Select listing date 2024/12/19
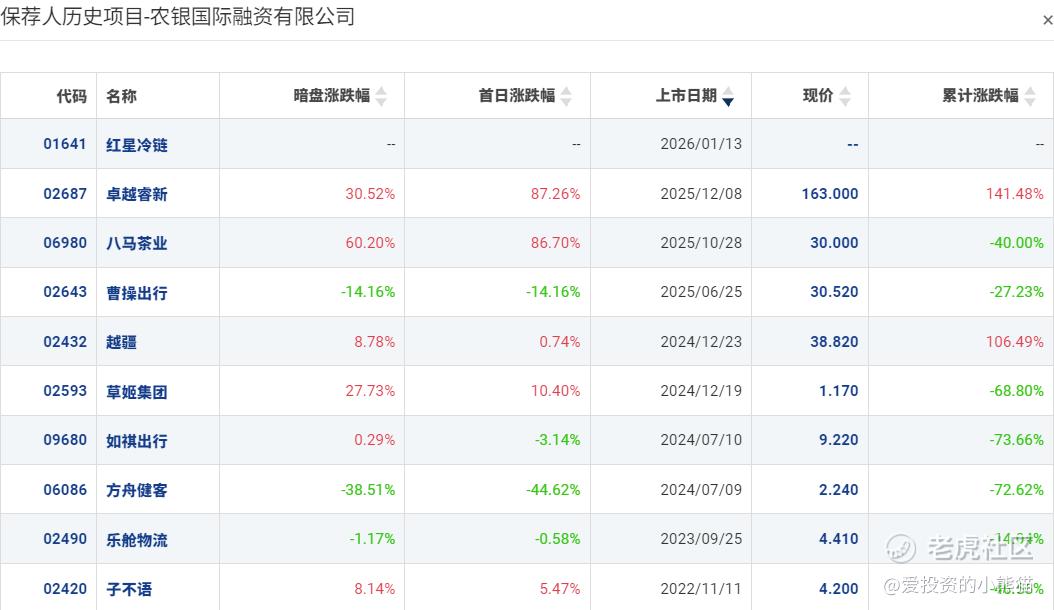Image resolution: width=1054 pixels, height=610 pixels. coord(701,391)
